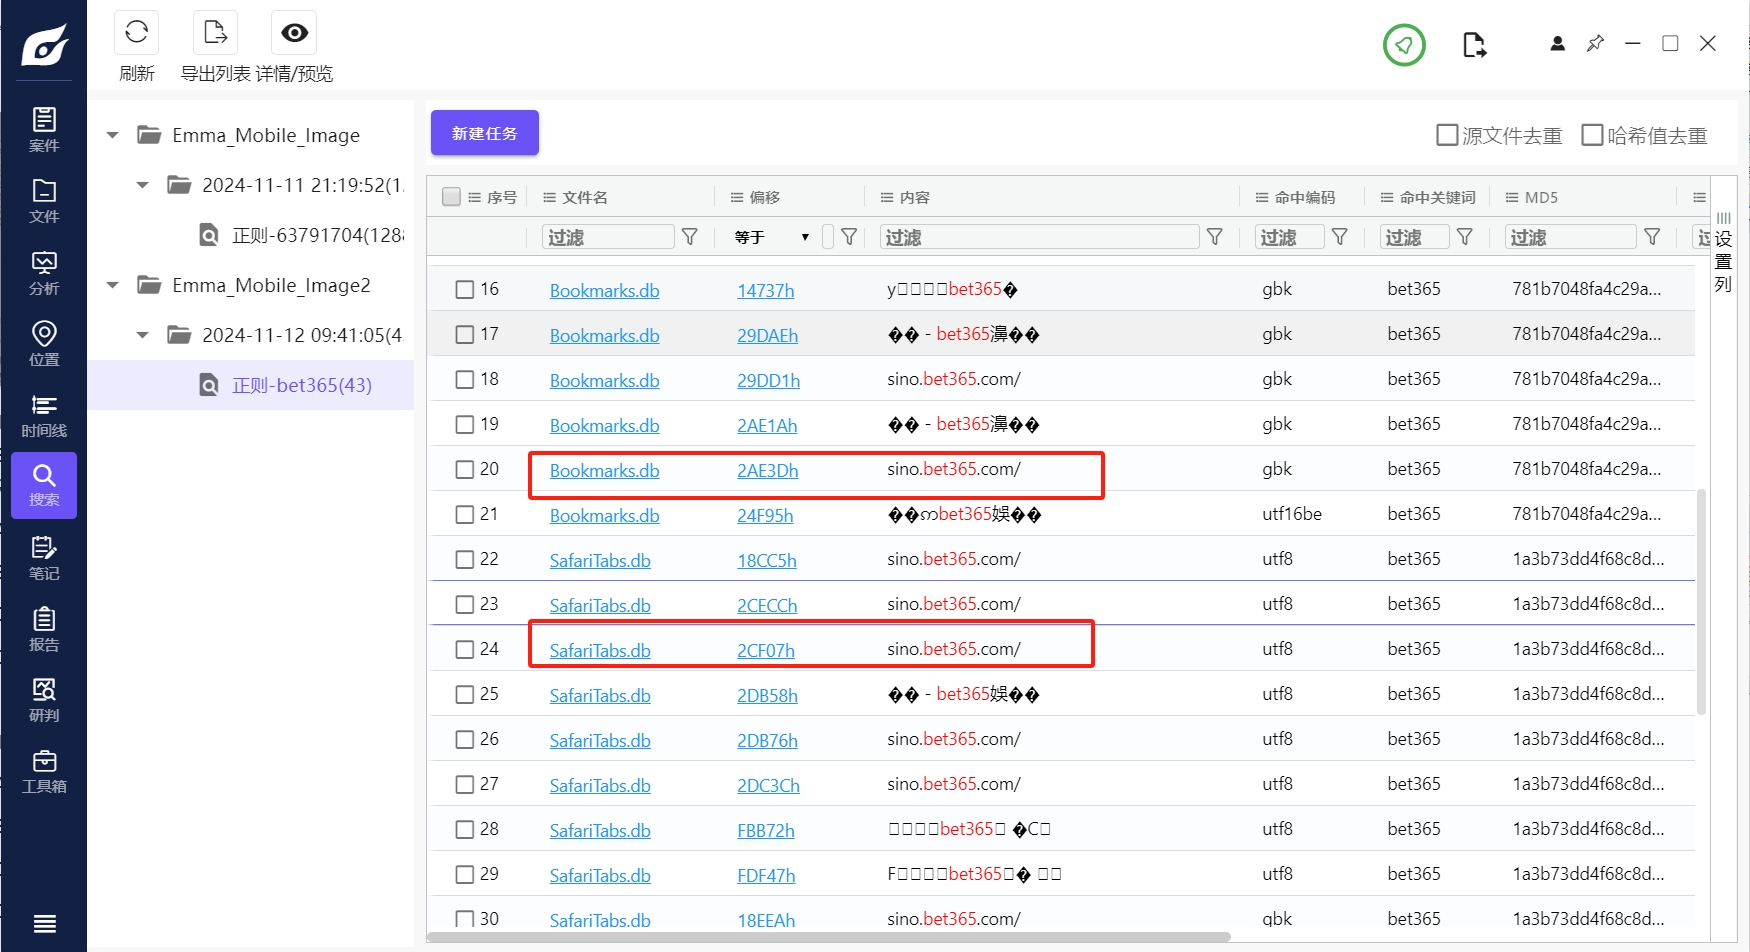1750x952 pixels.
Task: Select the Search (搜索) sidebar icon
Action: (x=44, y=485)
